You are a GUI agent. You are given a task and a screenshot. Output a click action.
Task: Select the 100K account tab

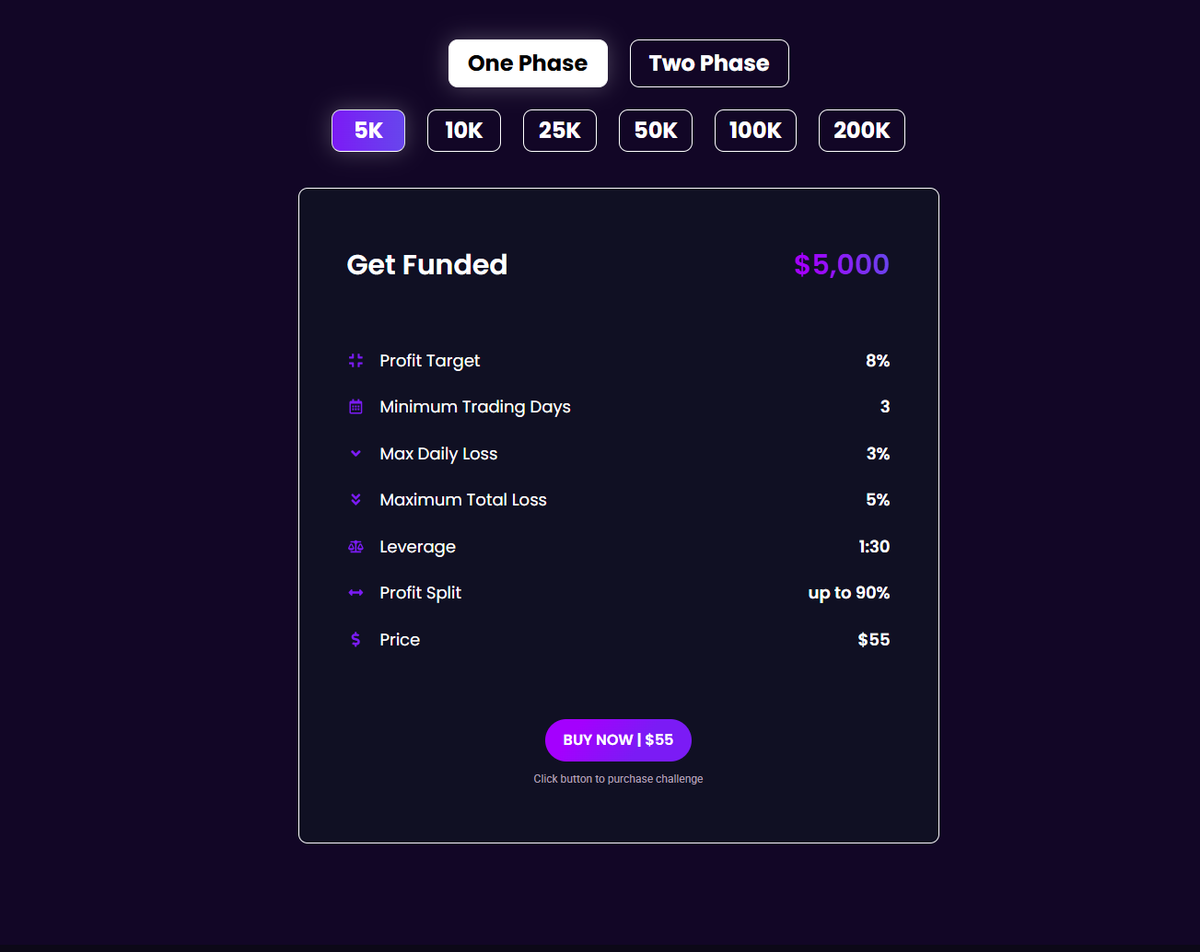tap(755, 131)
